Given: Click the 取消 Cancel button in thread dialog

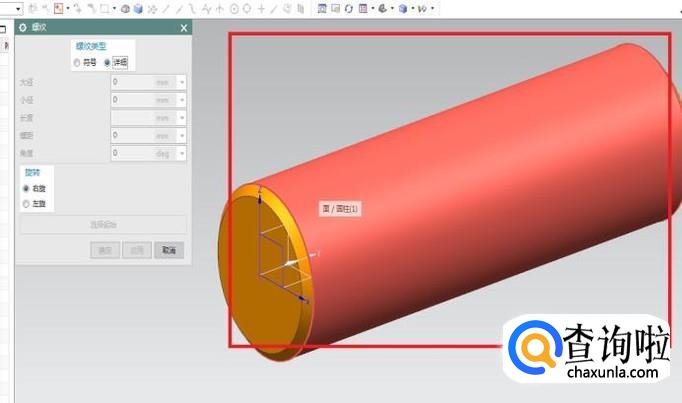Looking at the screenshot, I should (169, 250).
